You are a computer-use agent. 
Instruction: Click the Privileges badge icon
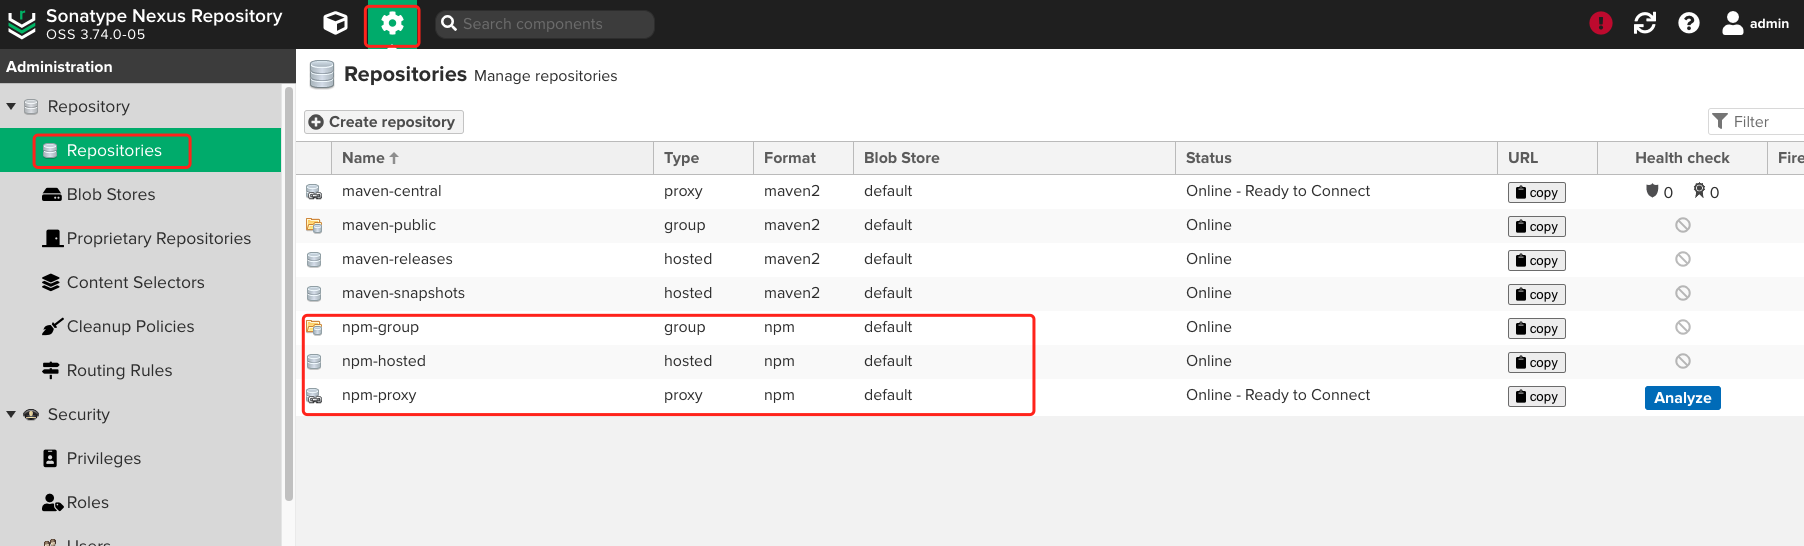pos(51,458)
